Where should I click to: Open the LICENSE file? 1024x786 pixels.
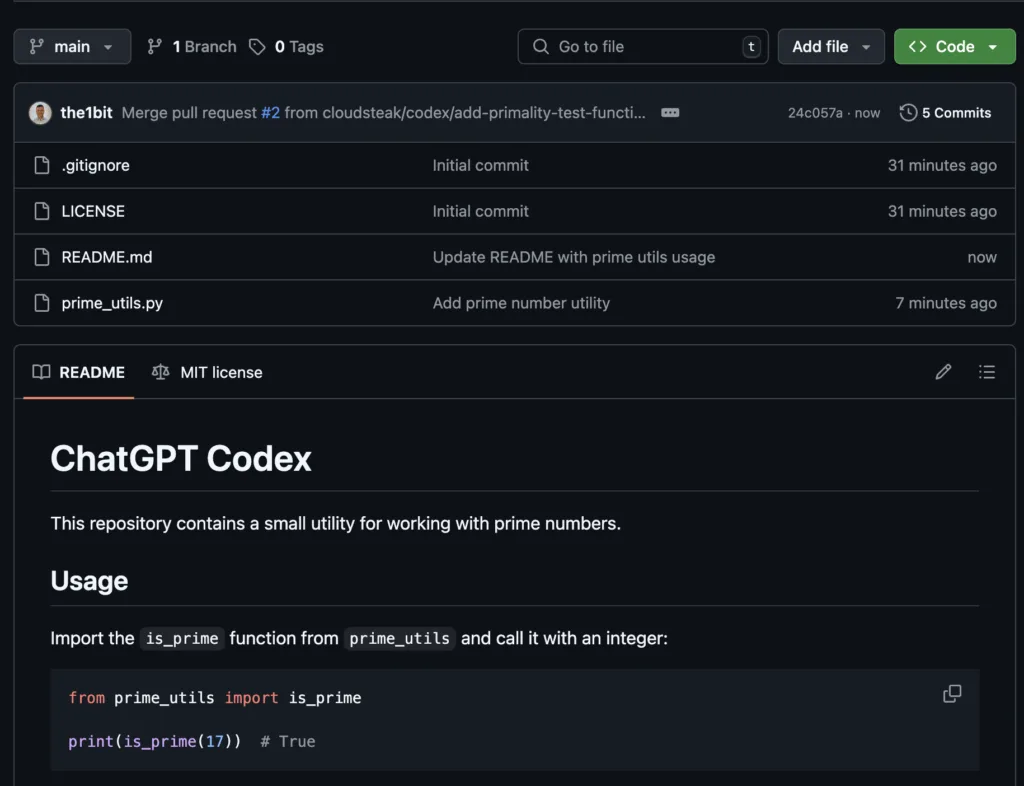pyautogui.click(x=93, y=211)
